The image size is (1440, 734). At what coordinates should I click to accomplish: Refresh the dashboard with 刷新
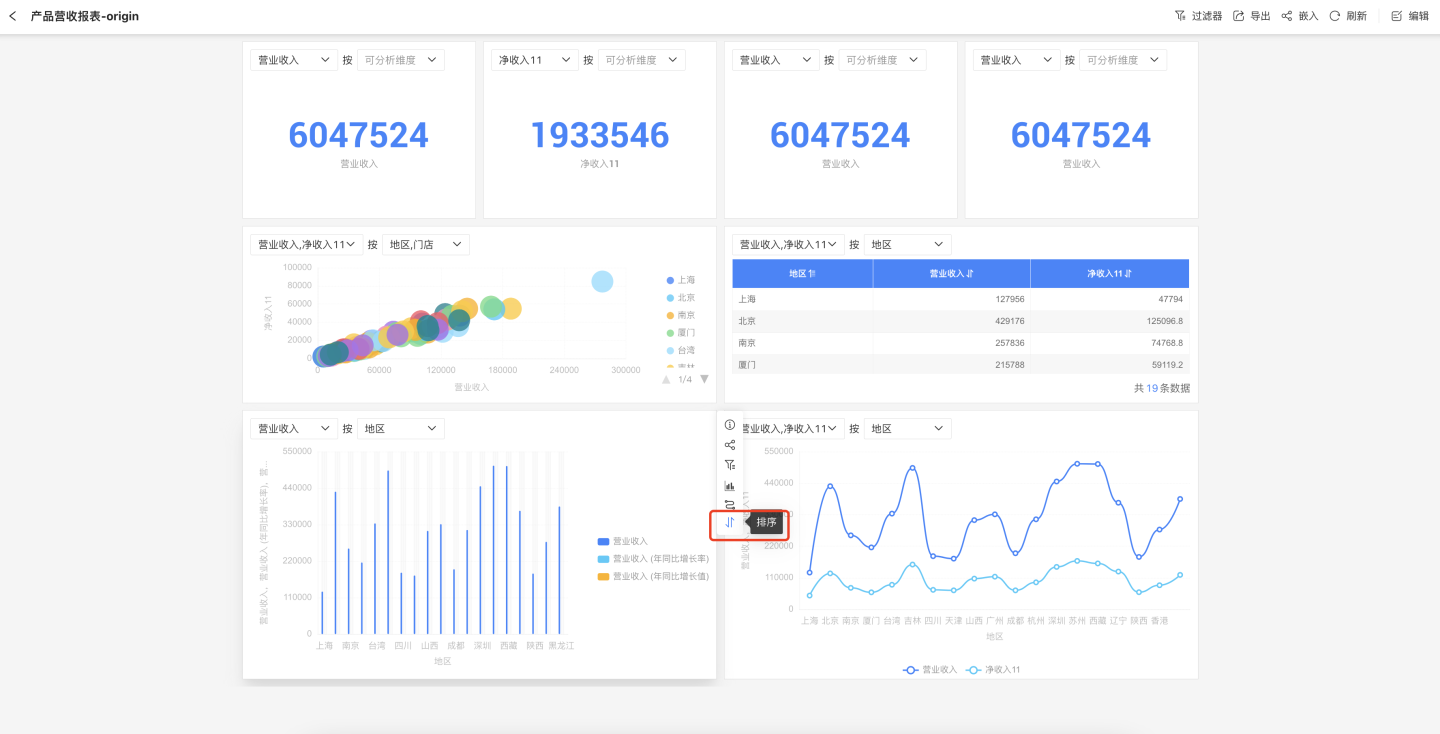[1348, 16]
